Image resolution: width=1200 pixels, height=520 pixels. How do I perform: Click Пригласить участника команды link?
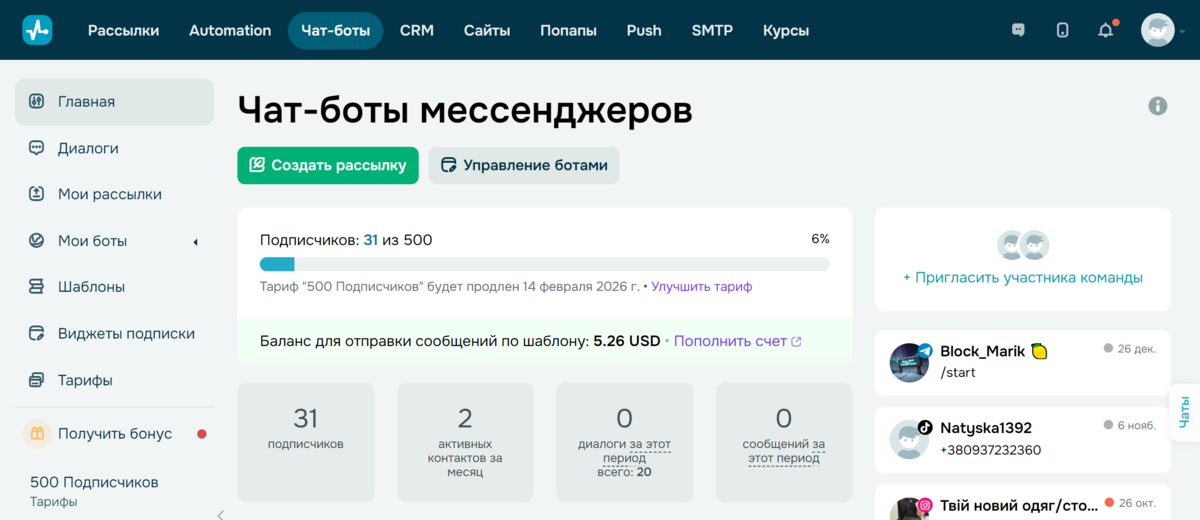click(1022, 277)
